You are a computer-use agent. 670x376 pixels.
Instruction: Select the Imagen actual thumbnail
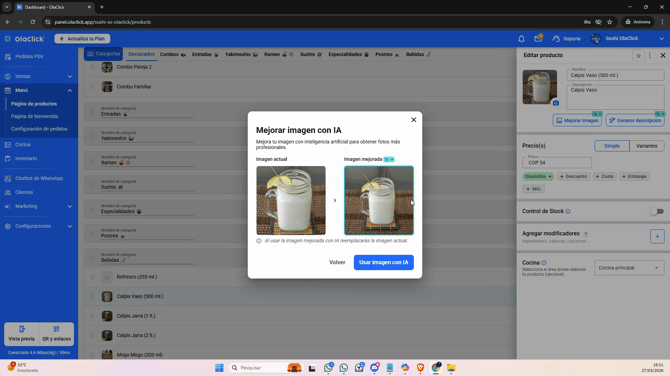(291, 200)
